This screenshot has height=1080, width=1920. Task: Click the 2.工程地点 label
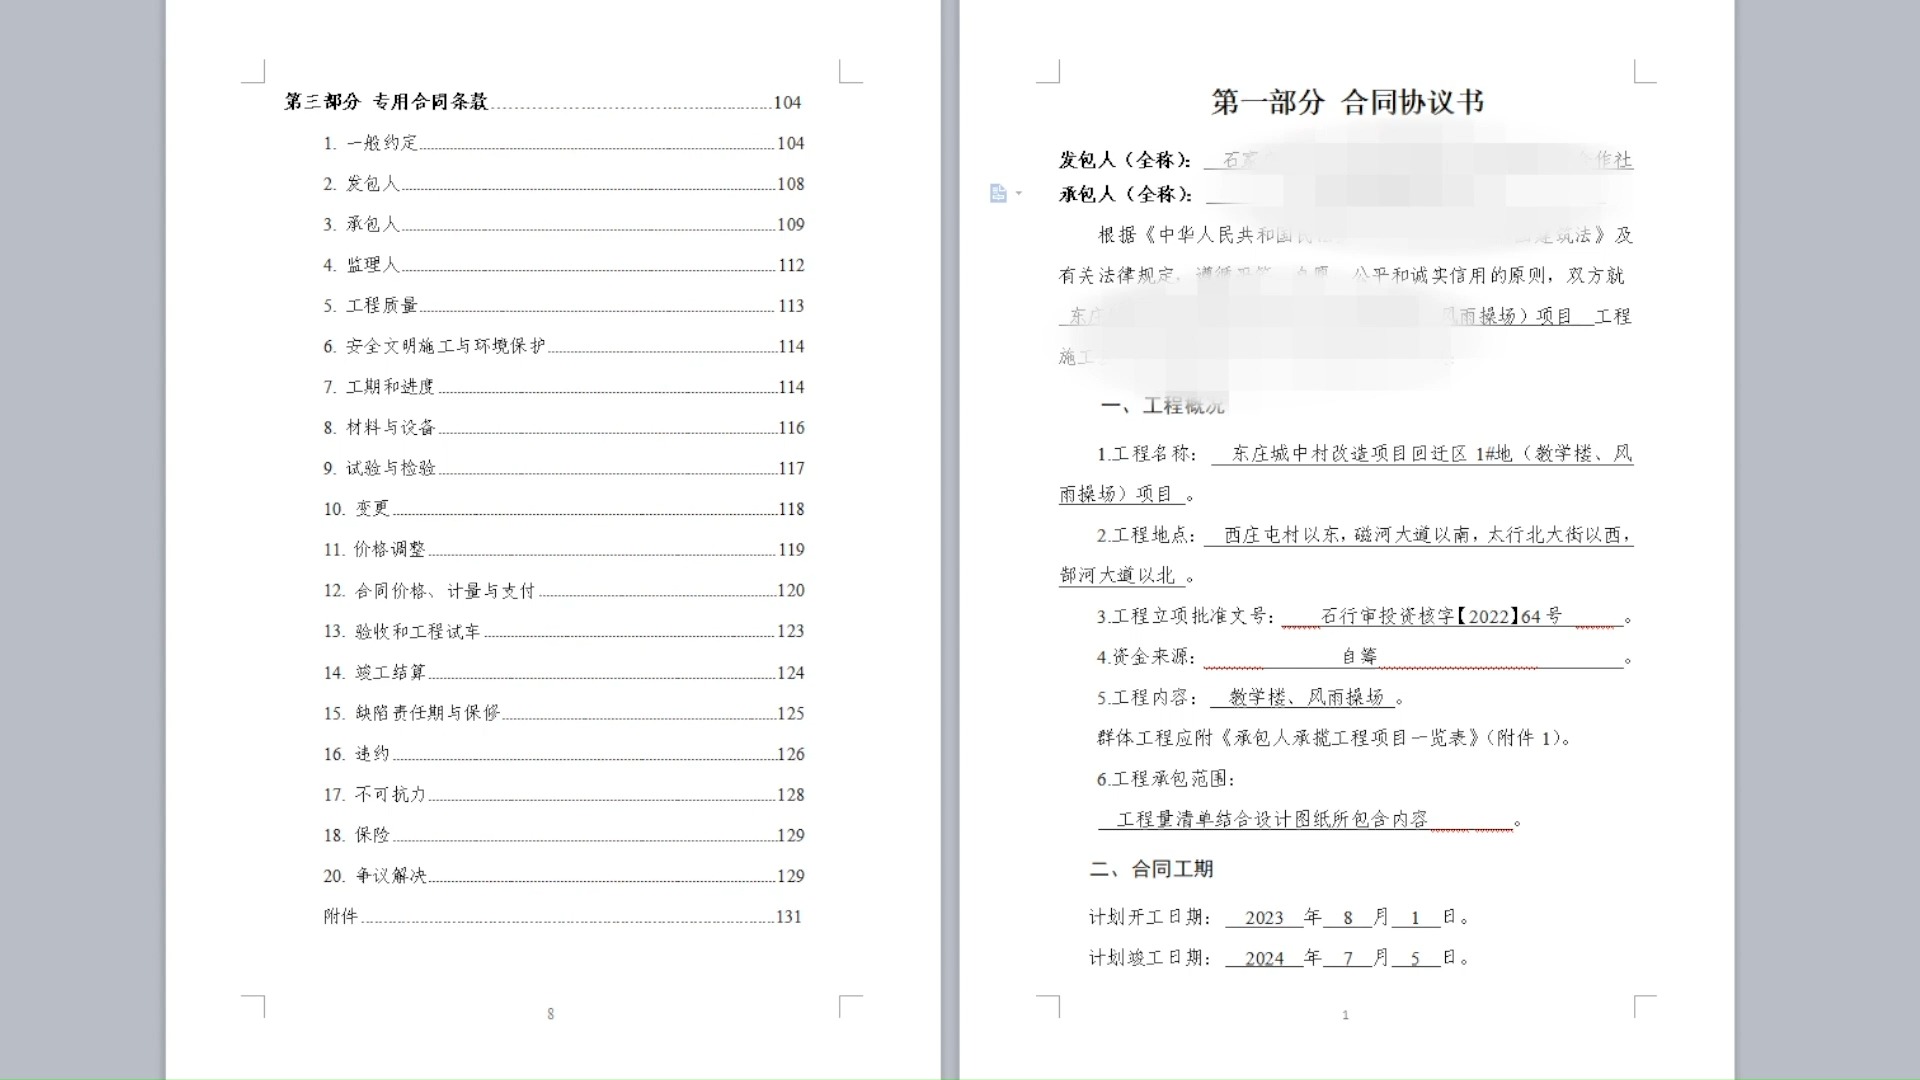1147,535
